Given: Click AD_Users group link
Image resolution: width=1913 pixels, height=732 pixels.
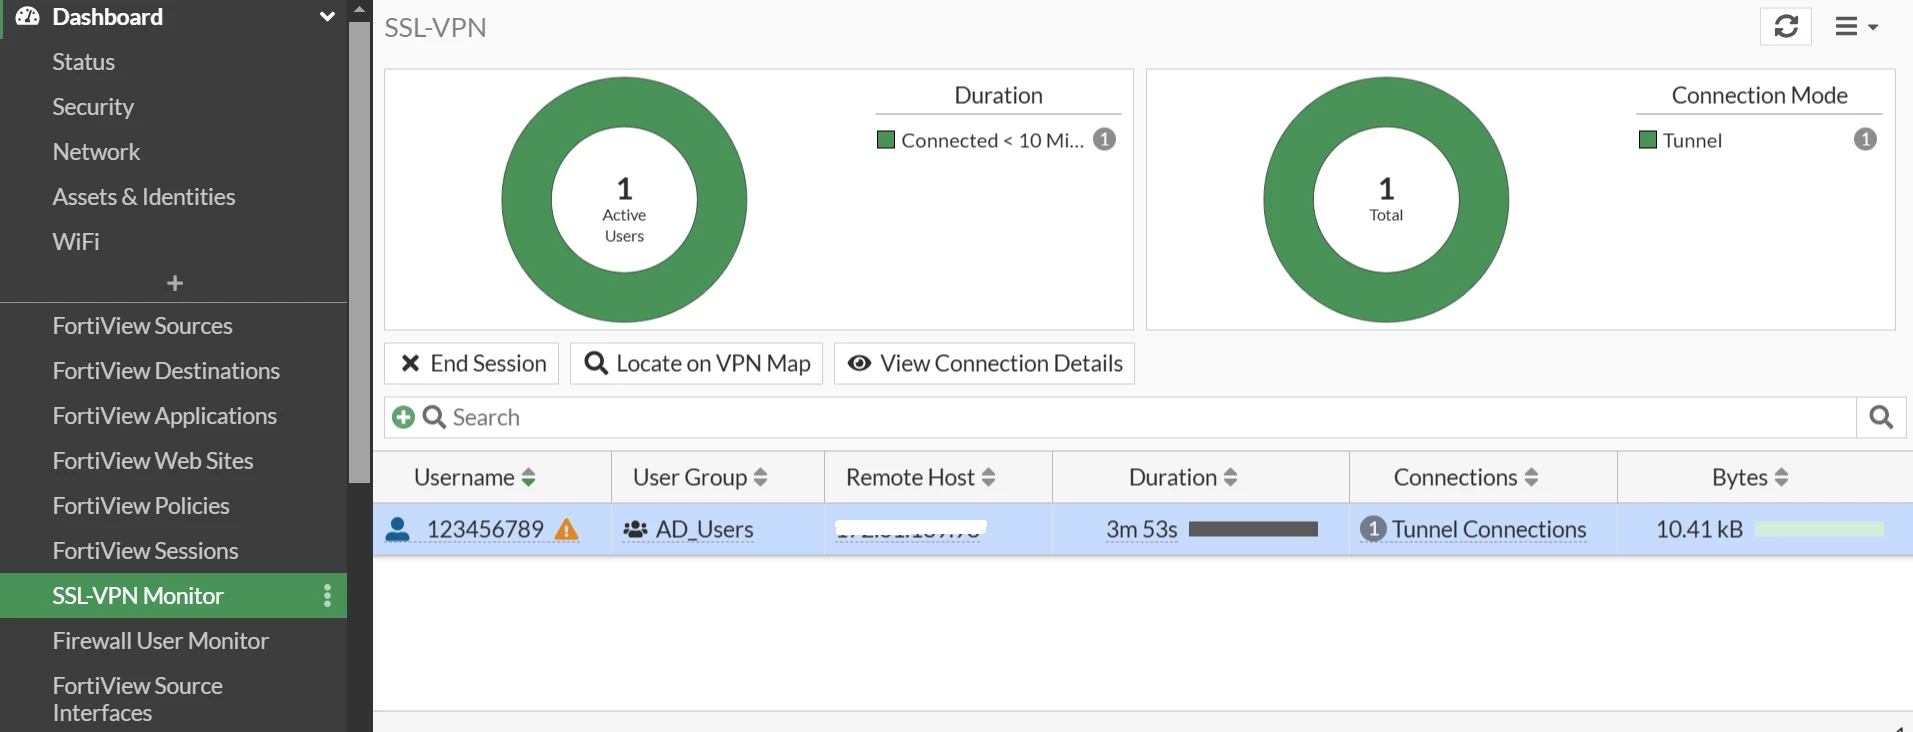Looking at the screenshot, I should click(x=705, y=529).
